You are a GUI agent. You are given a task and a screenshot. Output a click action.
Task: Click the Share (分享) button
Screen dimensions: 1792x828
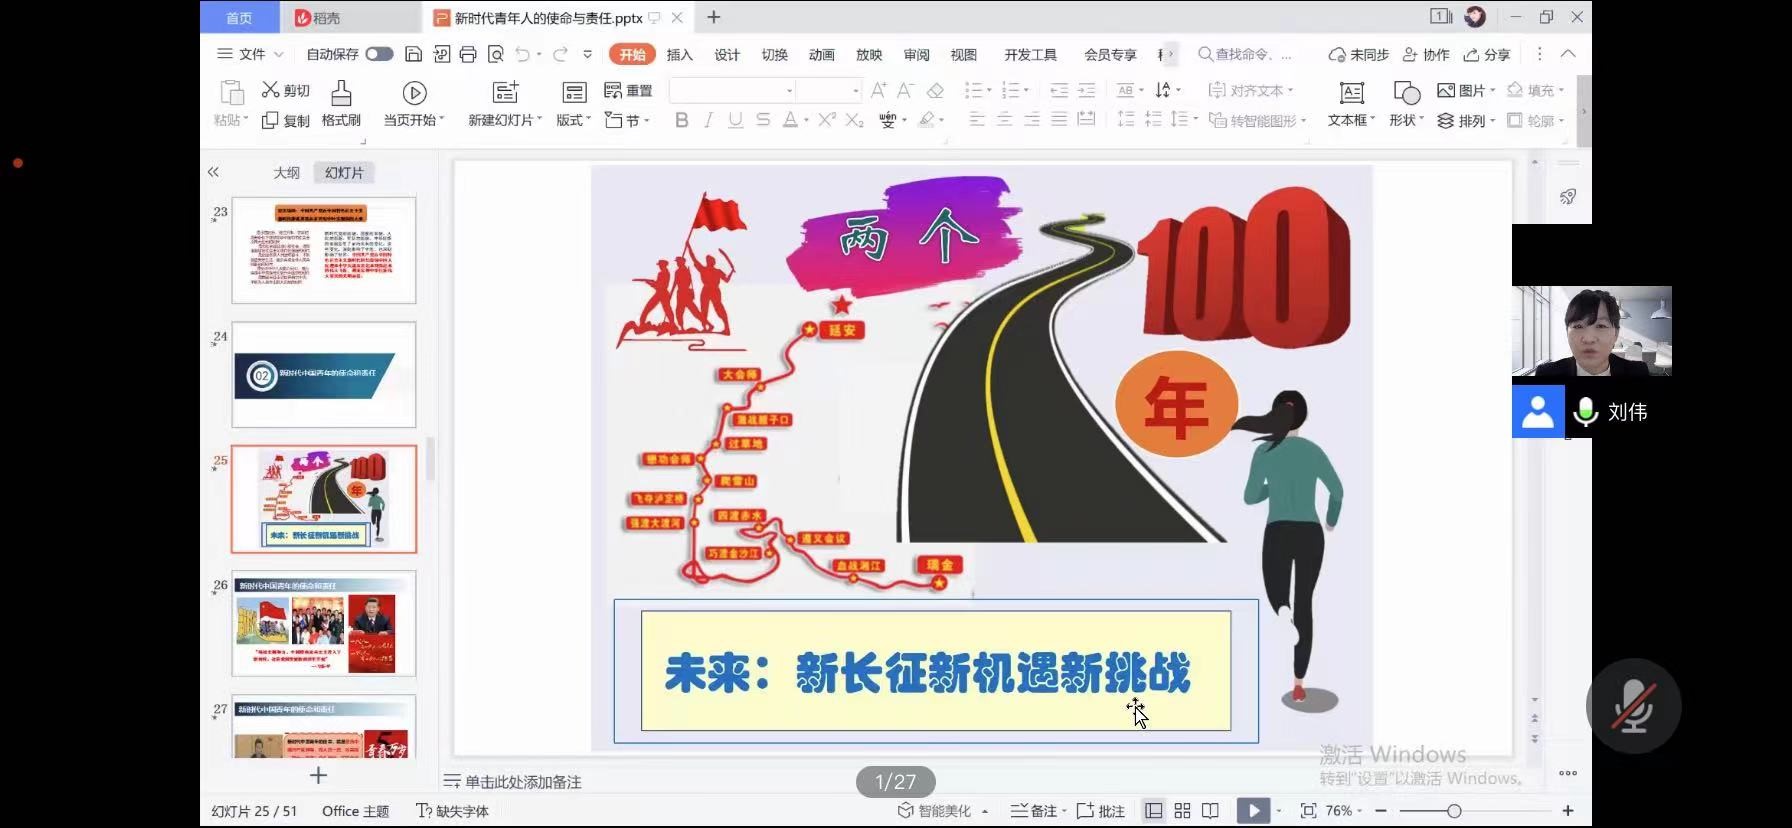click(x=1487, y=54)
